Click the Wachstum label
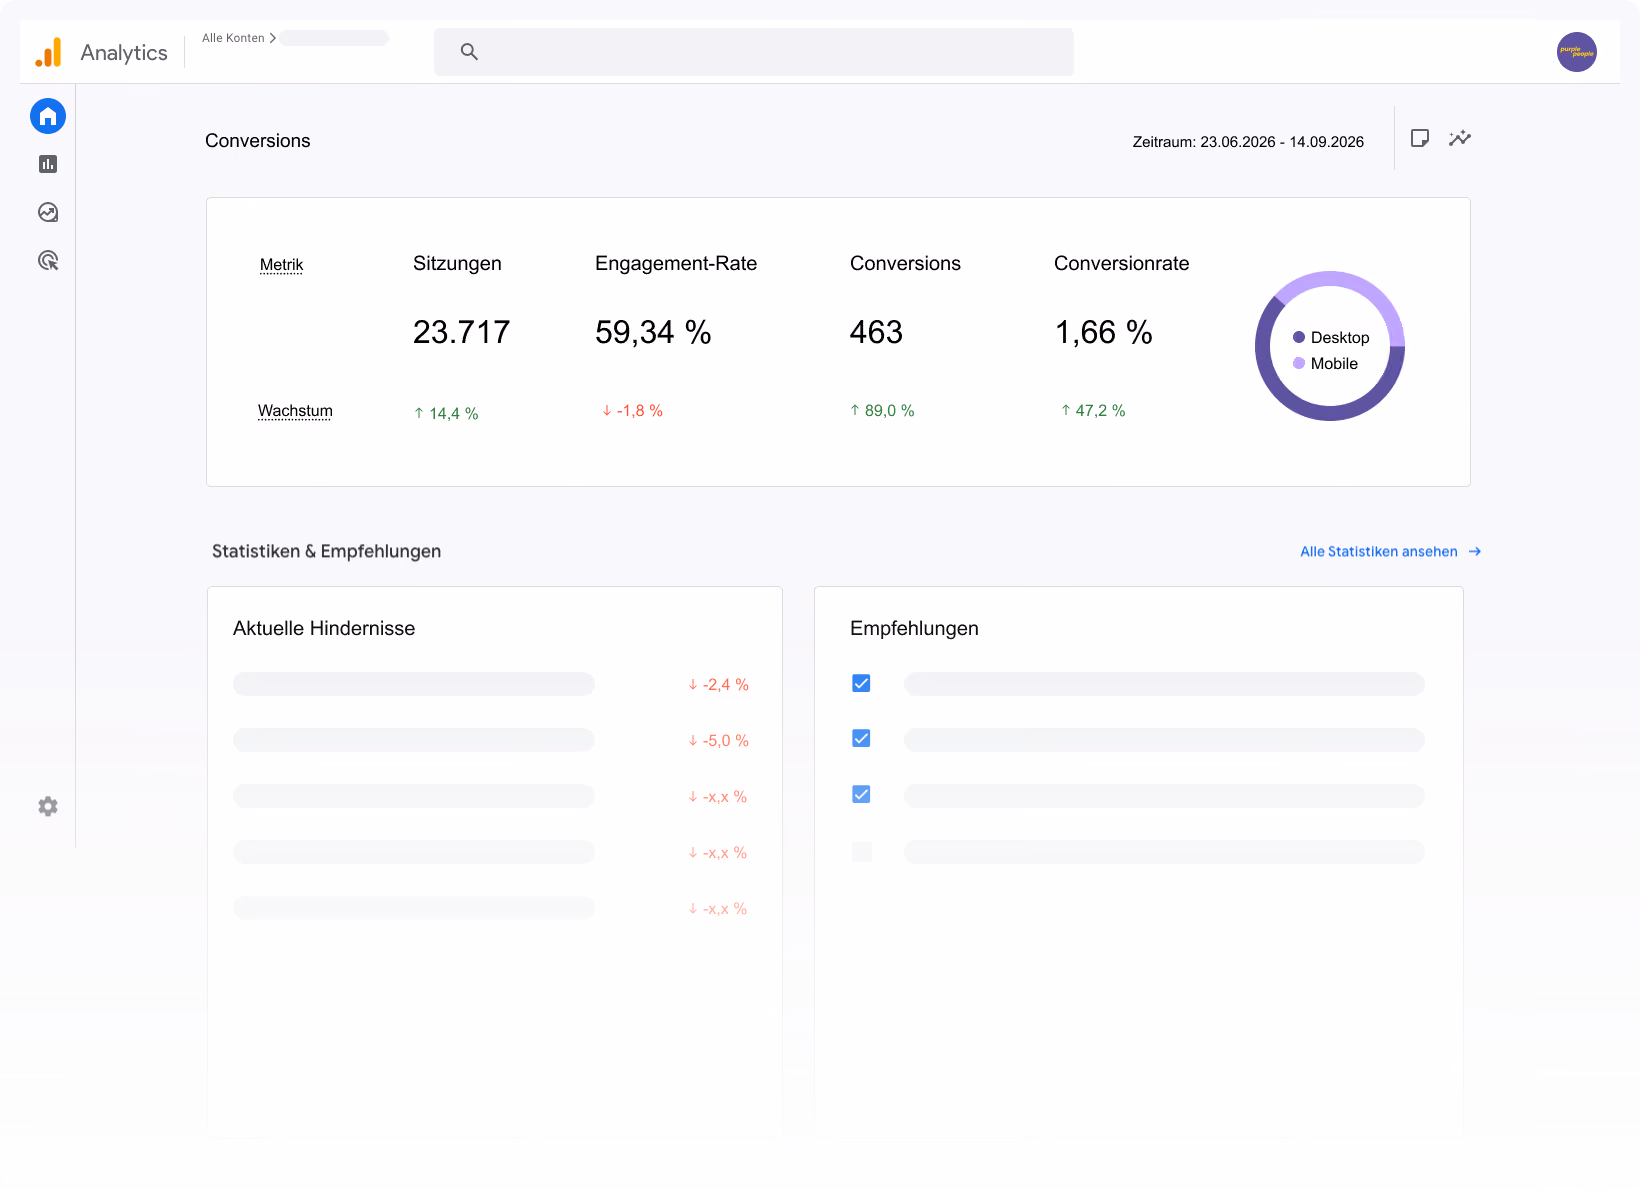 point(295,411)
